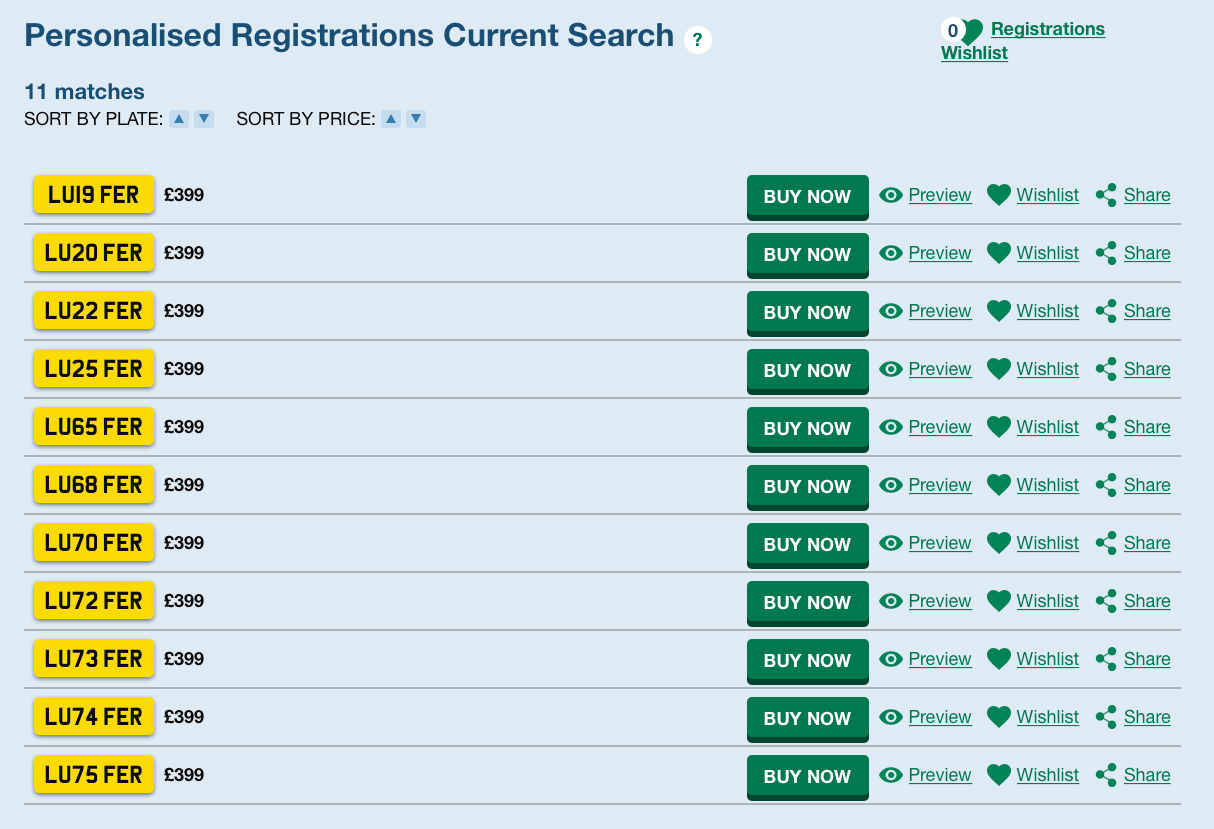Sort by price descending arrow
Image resolution: width=1214 pixels, height=829 pixels.
point(417,119)
